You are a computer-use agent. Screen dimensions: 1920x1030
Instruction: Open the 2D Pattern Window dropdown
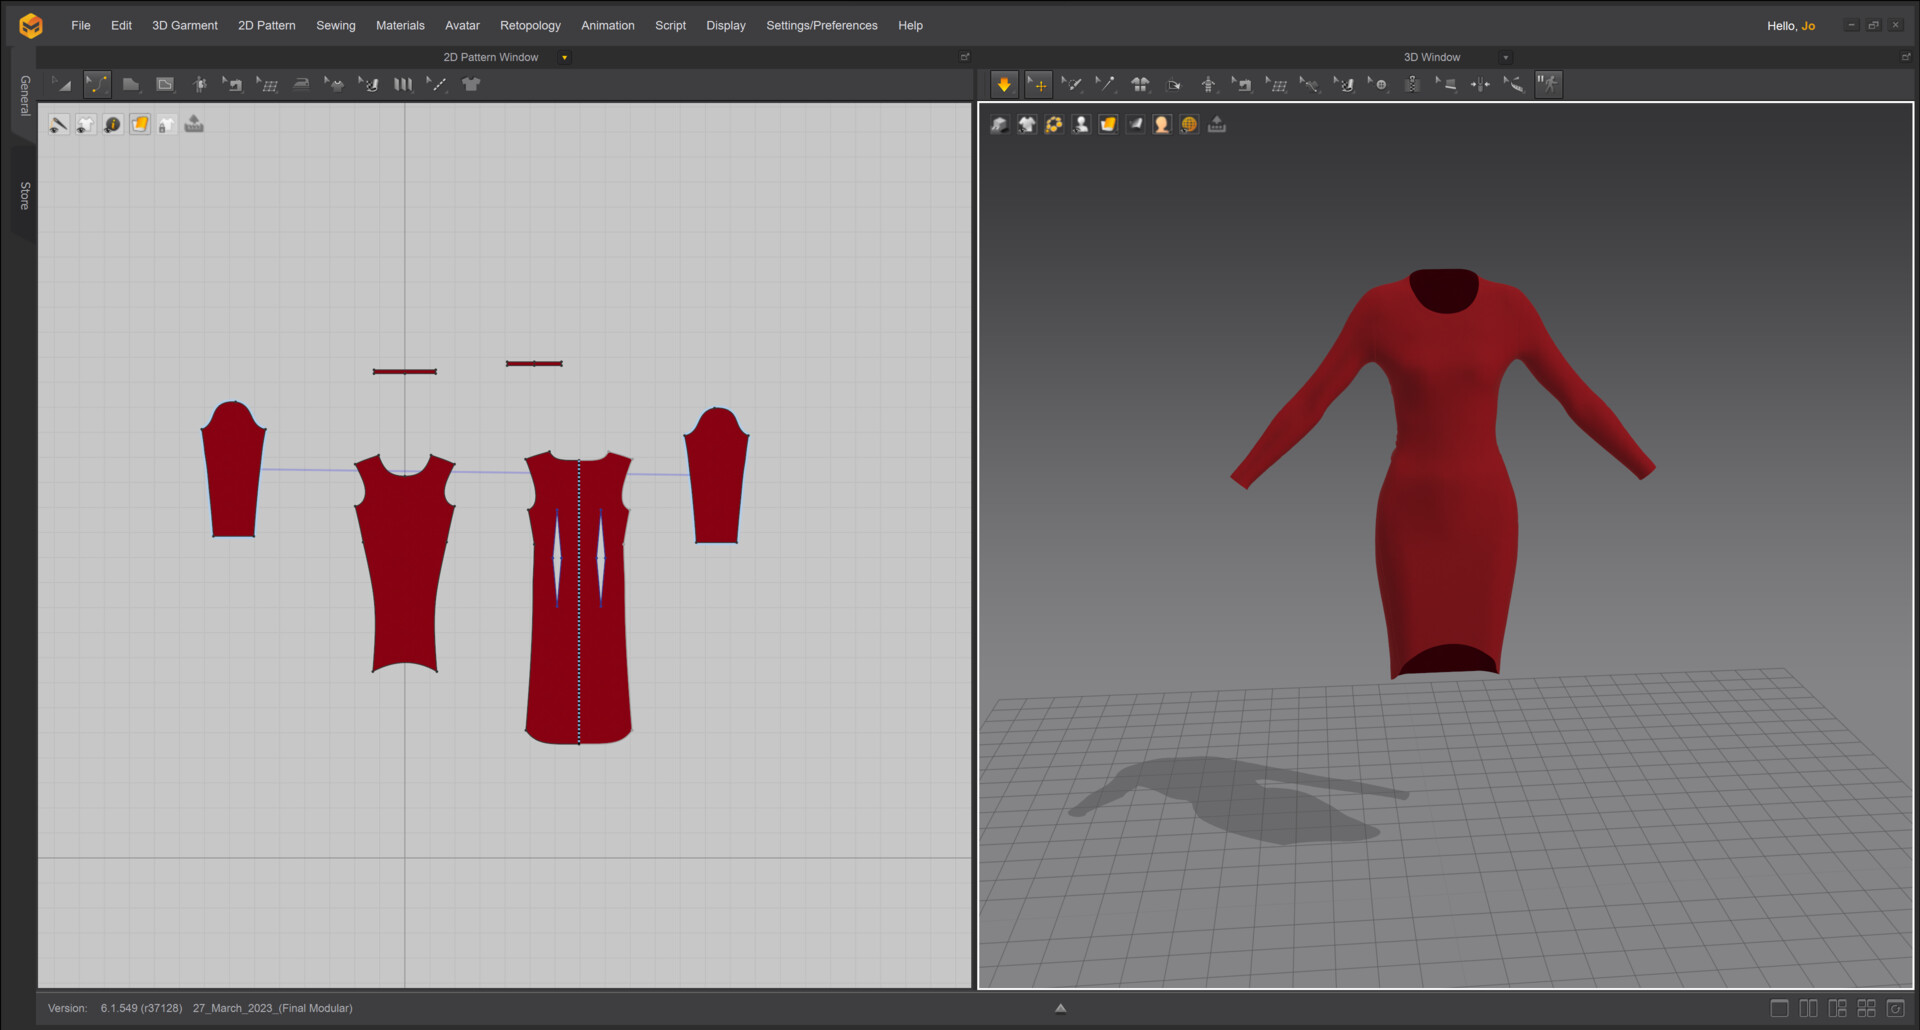[x=564, y=57]
